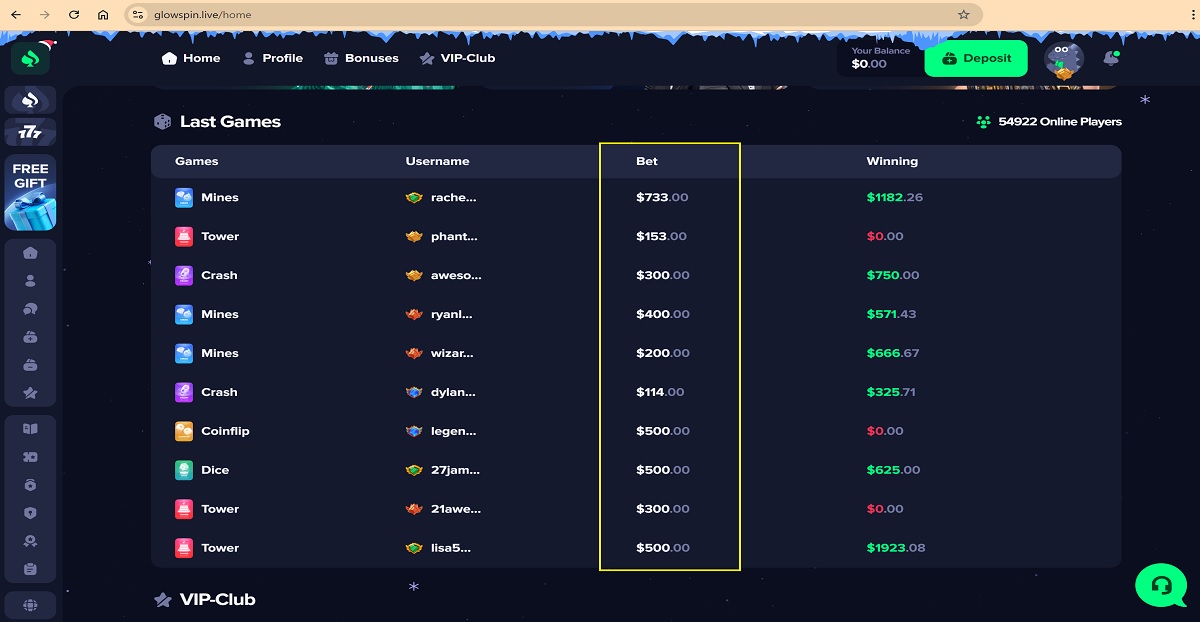Open VIP-Club in top navigation
1200x622 pixels.
457,58
